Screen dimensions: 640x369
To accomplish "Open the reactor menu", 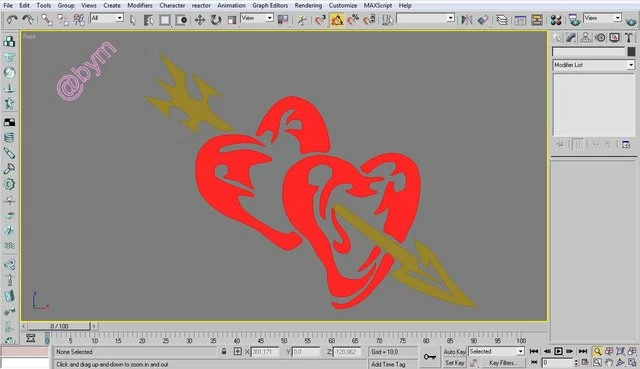I will pyautogui.click(x=201, y=5).
